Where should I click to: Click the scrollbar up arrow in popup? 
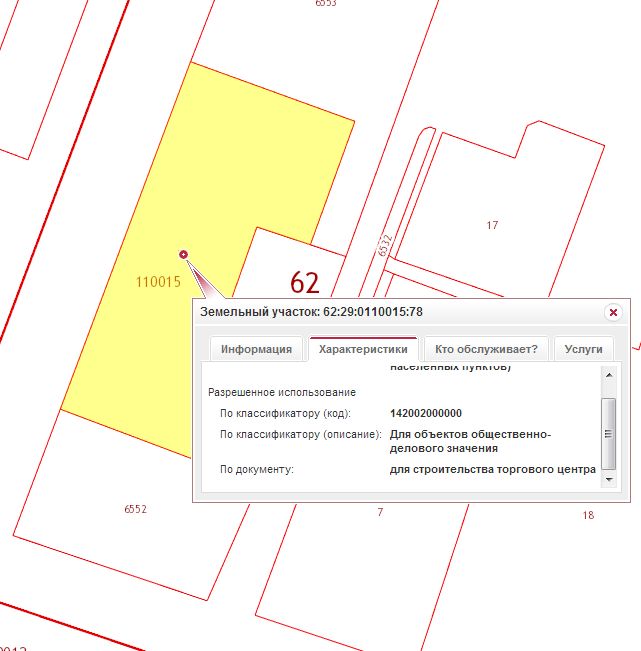[607, 374]
